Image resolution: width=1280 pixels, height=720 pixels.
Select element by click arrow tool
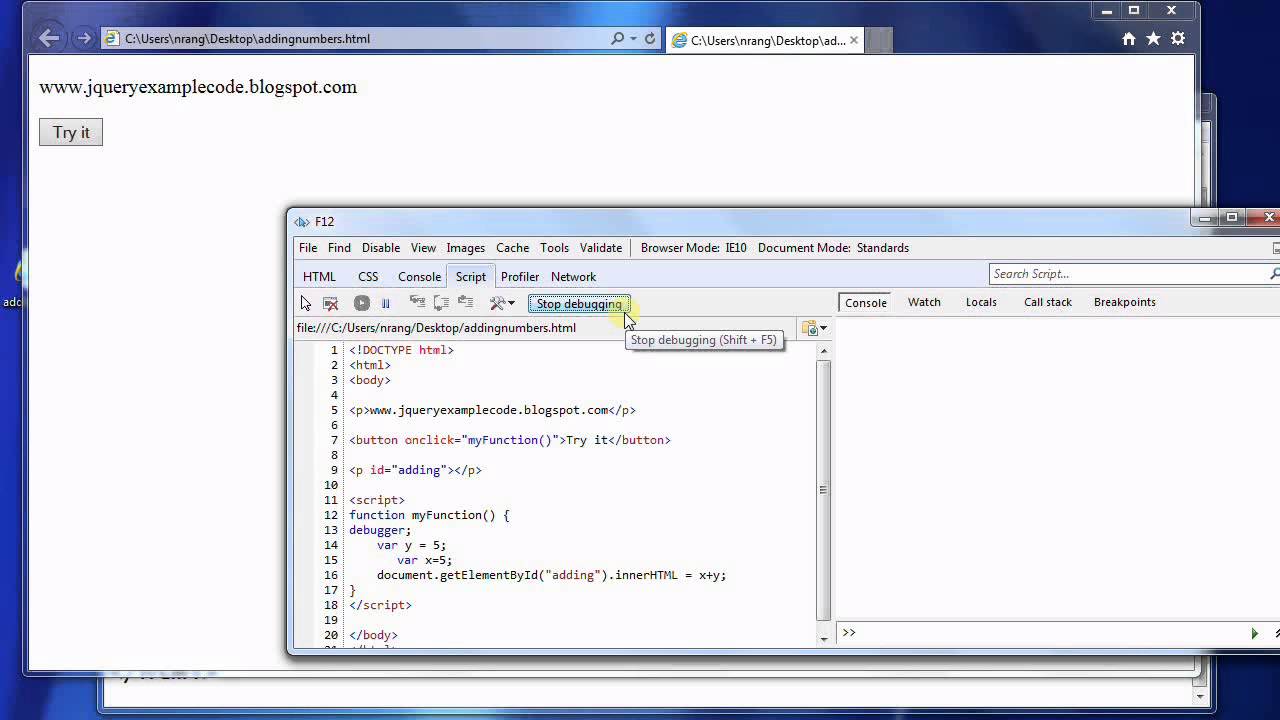pos(306,303)
